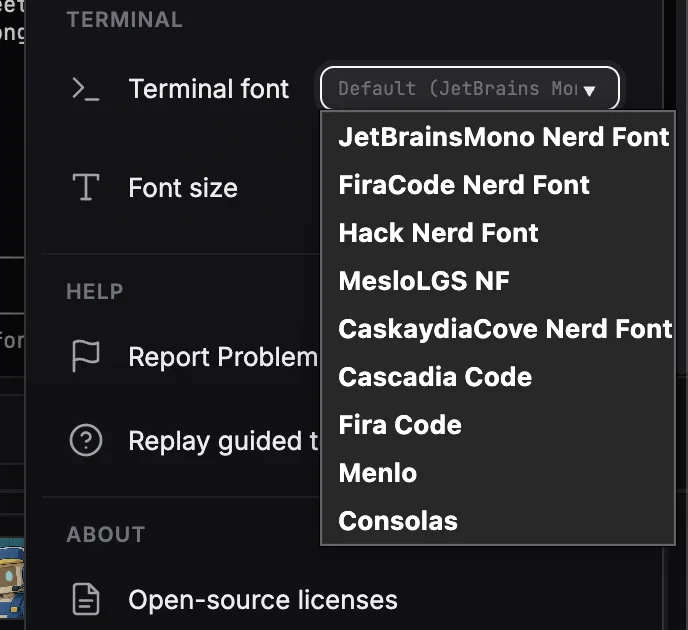
Task: Click the TERMINAL section heading
Action: coord(125,20)
